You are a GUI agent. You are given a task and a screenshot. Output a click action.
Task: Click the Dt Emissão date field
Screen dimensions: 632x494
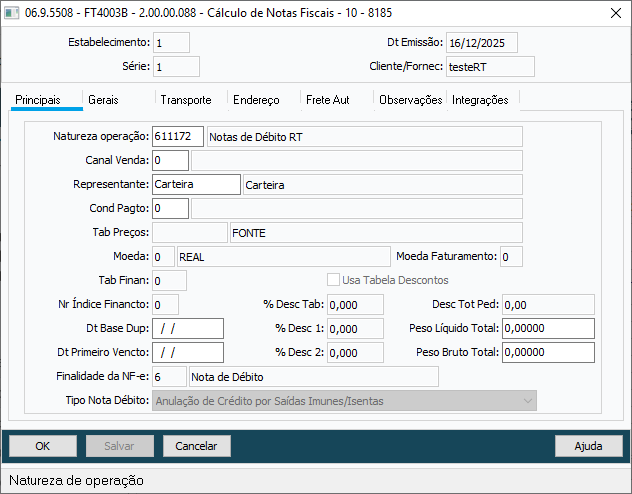[x=482, y=43]
